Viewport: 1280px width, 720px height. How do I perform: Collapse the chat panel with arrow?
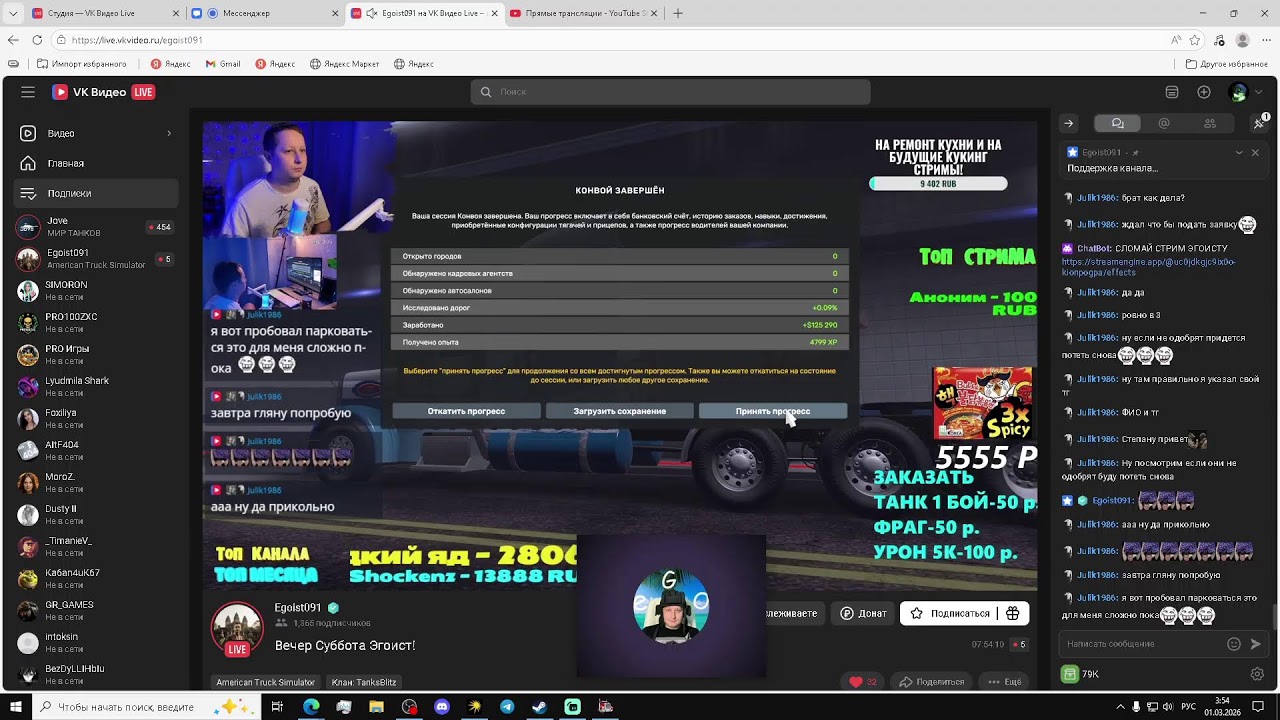1068,123
